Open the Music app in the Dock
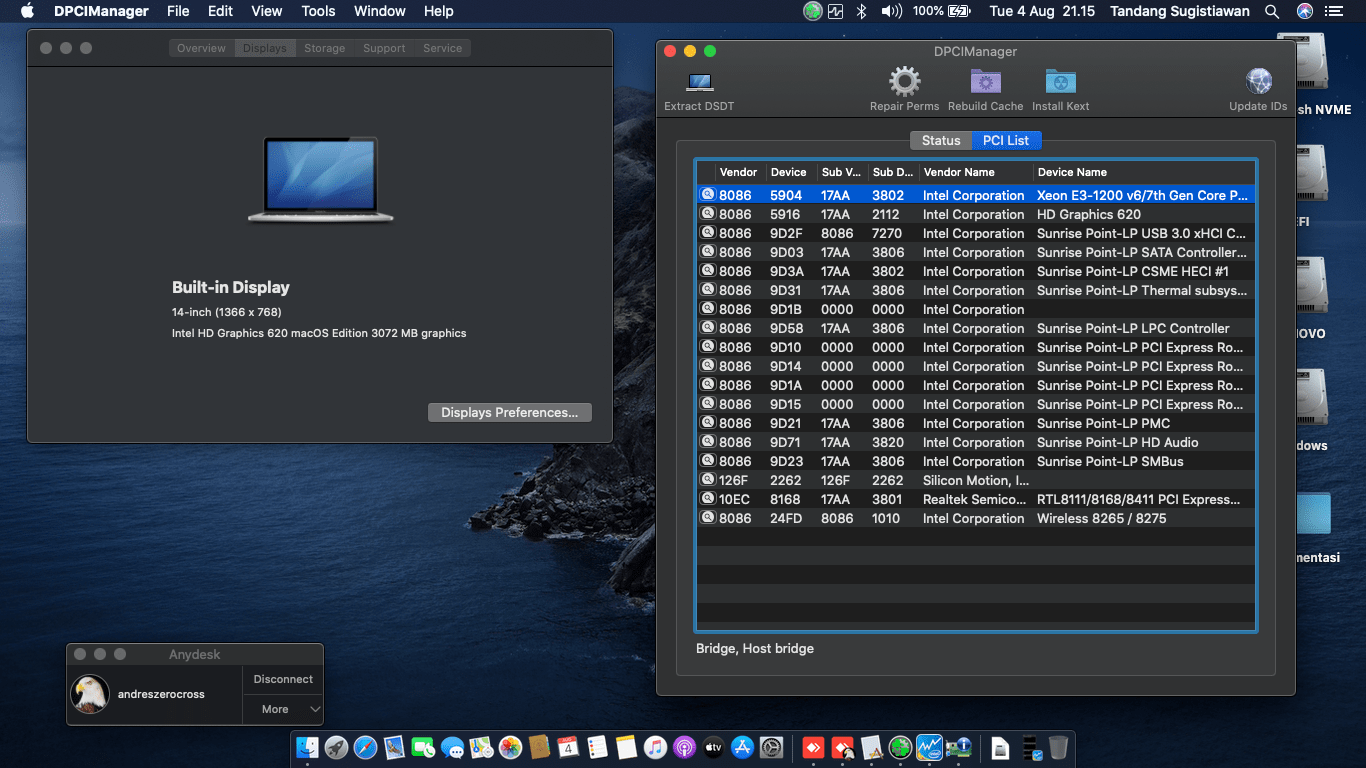 coord(656,747)
